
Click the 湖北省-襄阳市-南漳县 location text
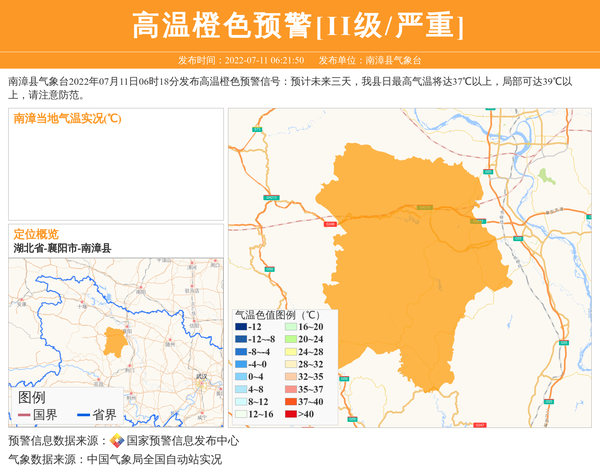62,248
